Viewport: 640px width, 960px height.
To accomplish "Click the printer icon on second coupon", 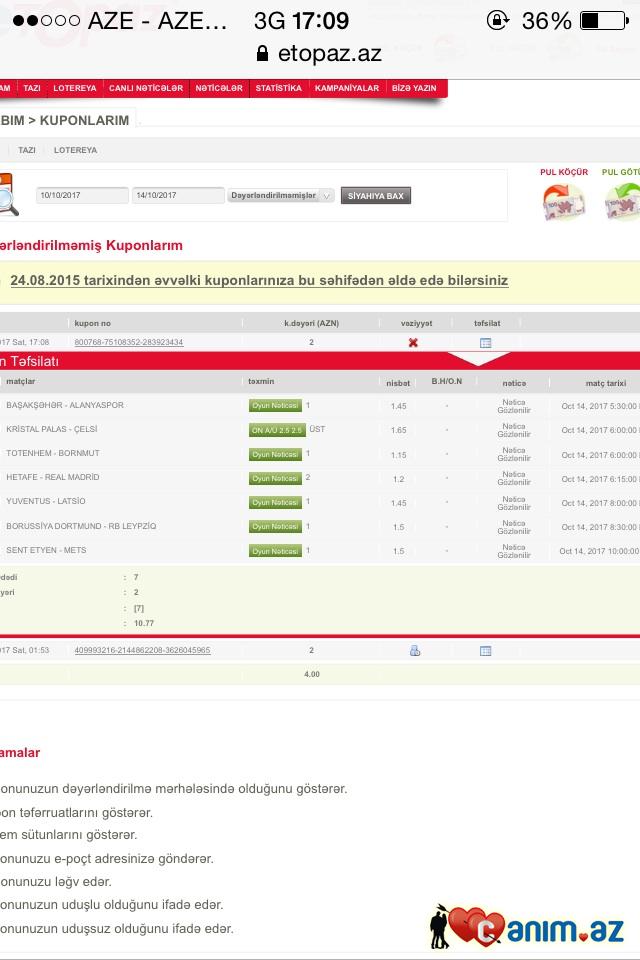I will click(x=414, y=650).
